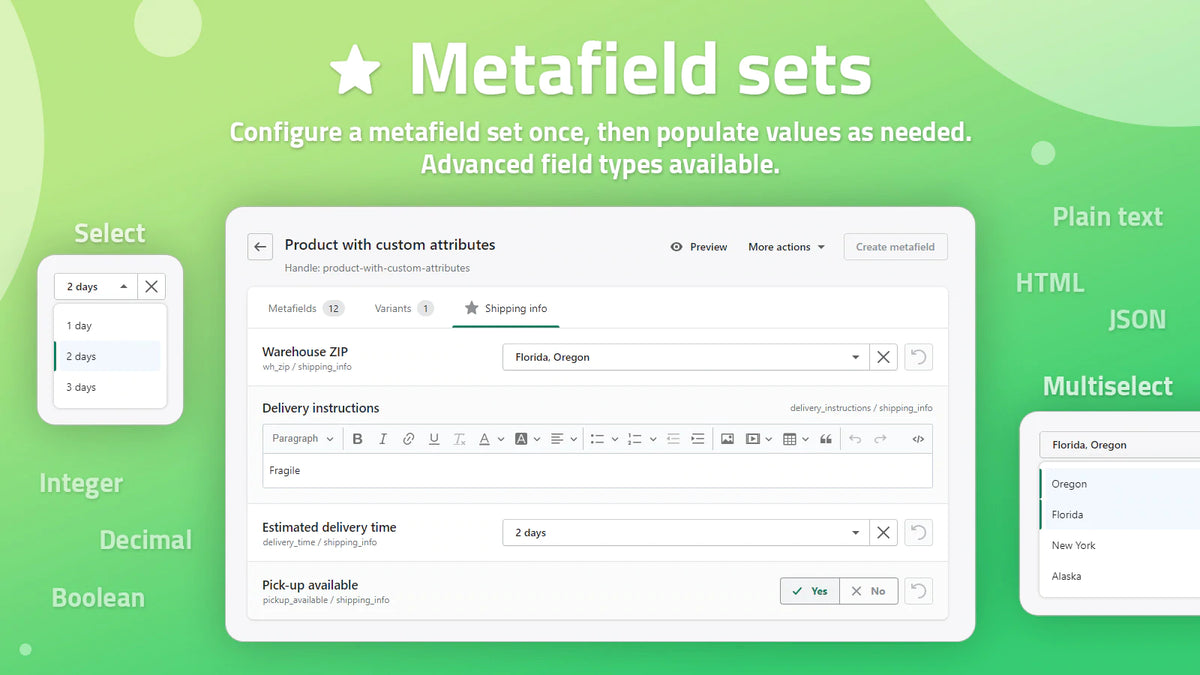Increase indent in the editor
This screenshot has height=675, width=1200.
click(697, 439)
